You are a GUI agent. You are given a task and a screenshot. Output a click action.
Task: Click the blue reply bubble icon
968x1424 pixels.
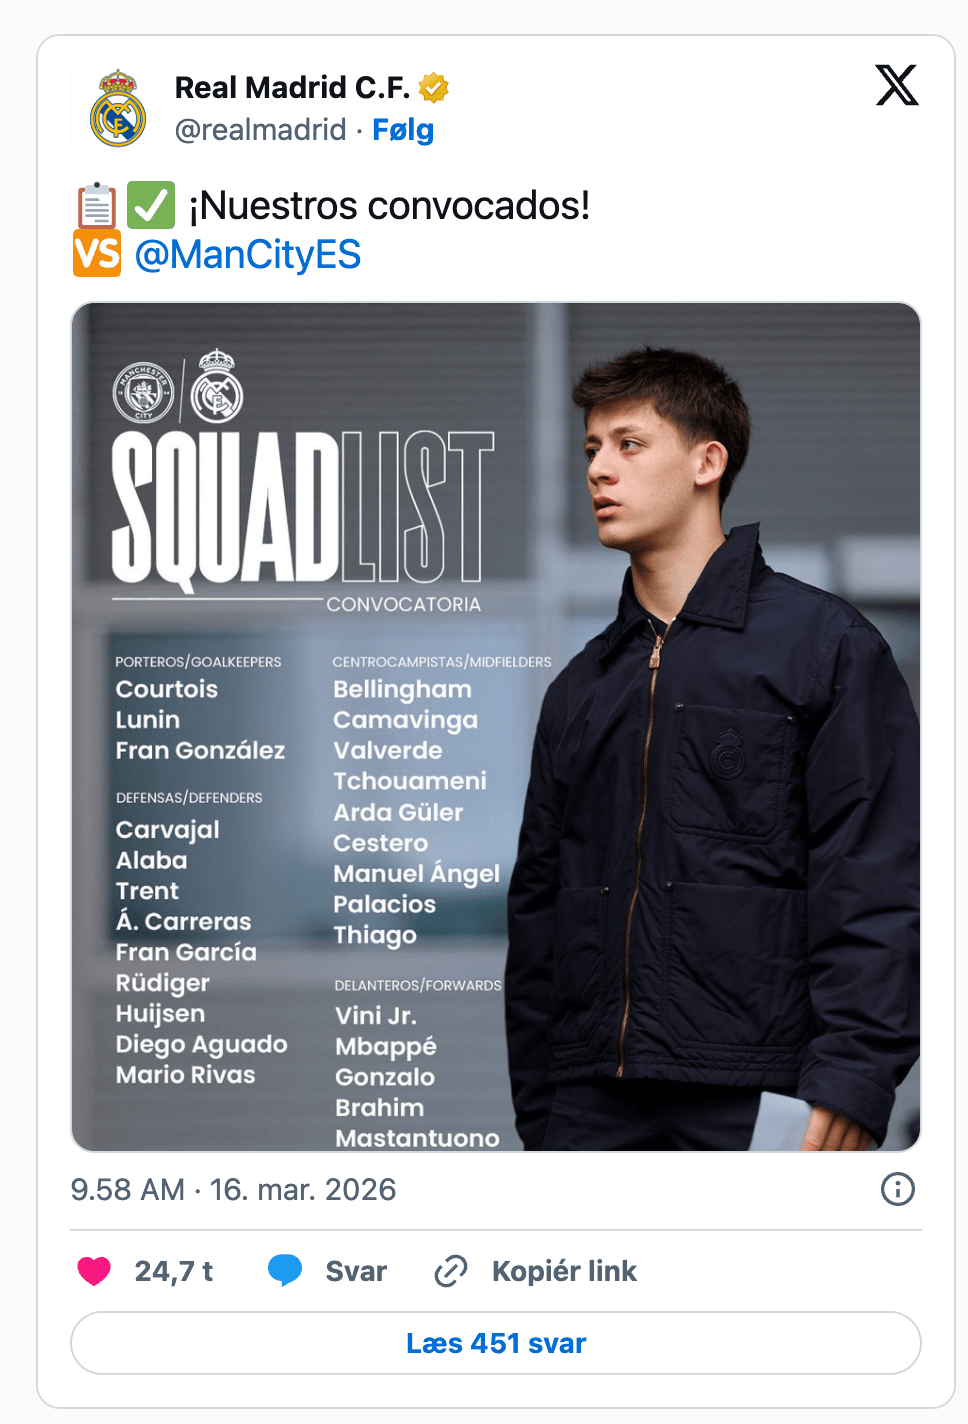[x=285, y=1271]
